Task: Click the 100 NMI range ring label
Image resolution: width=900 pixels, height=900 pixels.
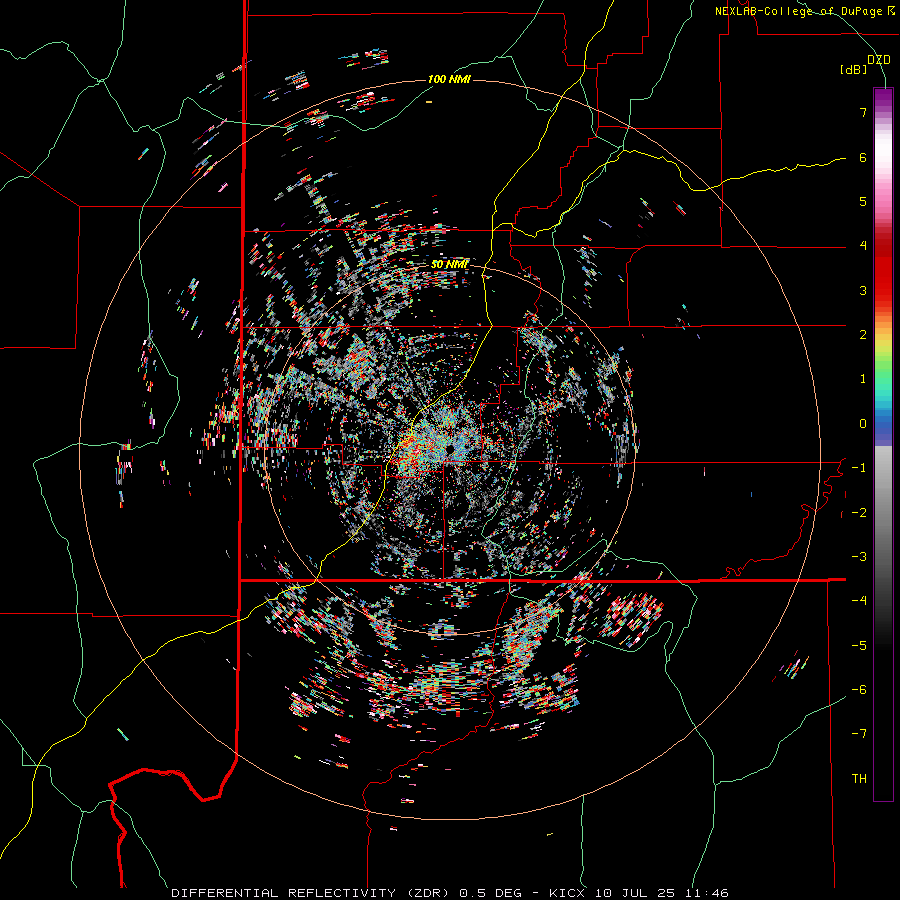Action: coord(449,79)
